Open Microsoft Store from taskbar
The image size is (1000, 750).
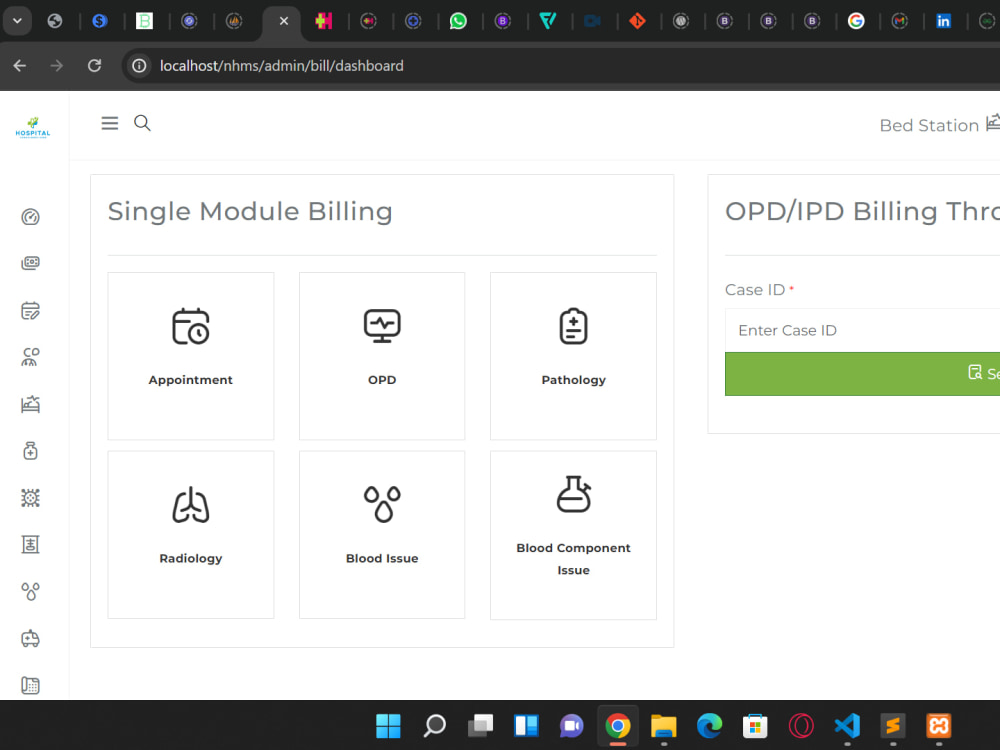coord(755,726)
